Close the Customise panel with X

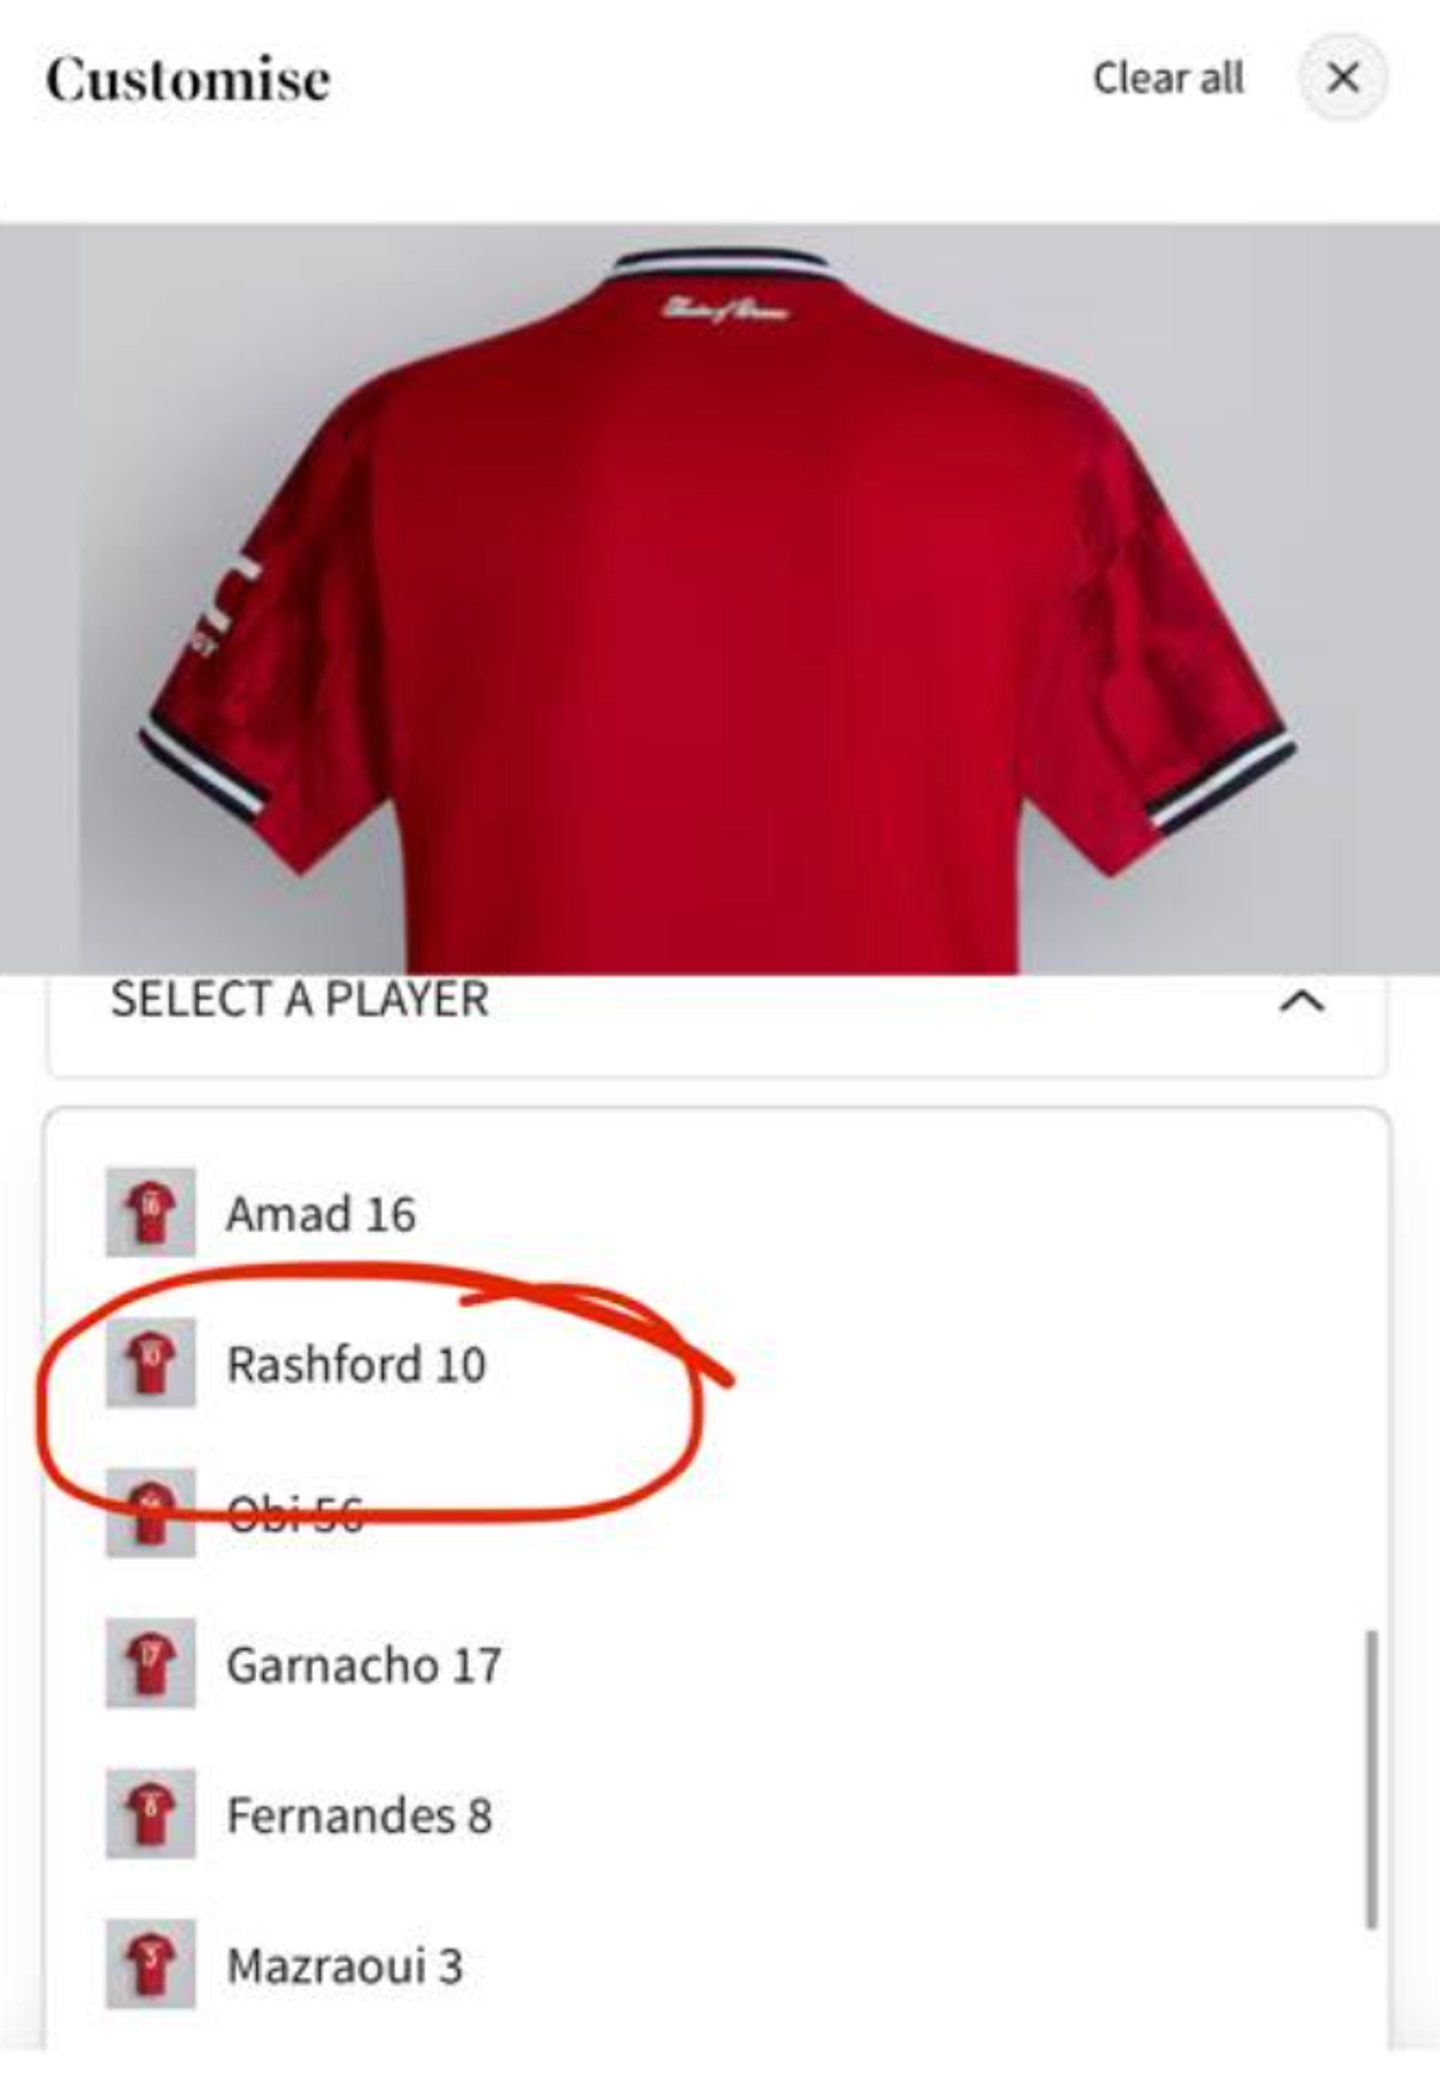[1342, 77]
